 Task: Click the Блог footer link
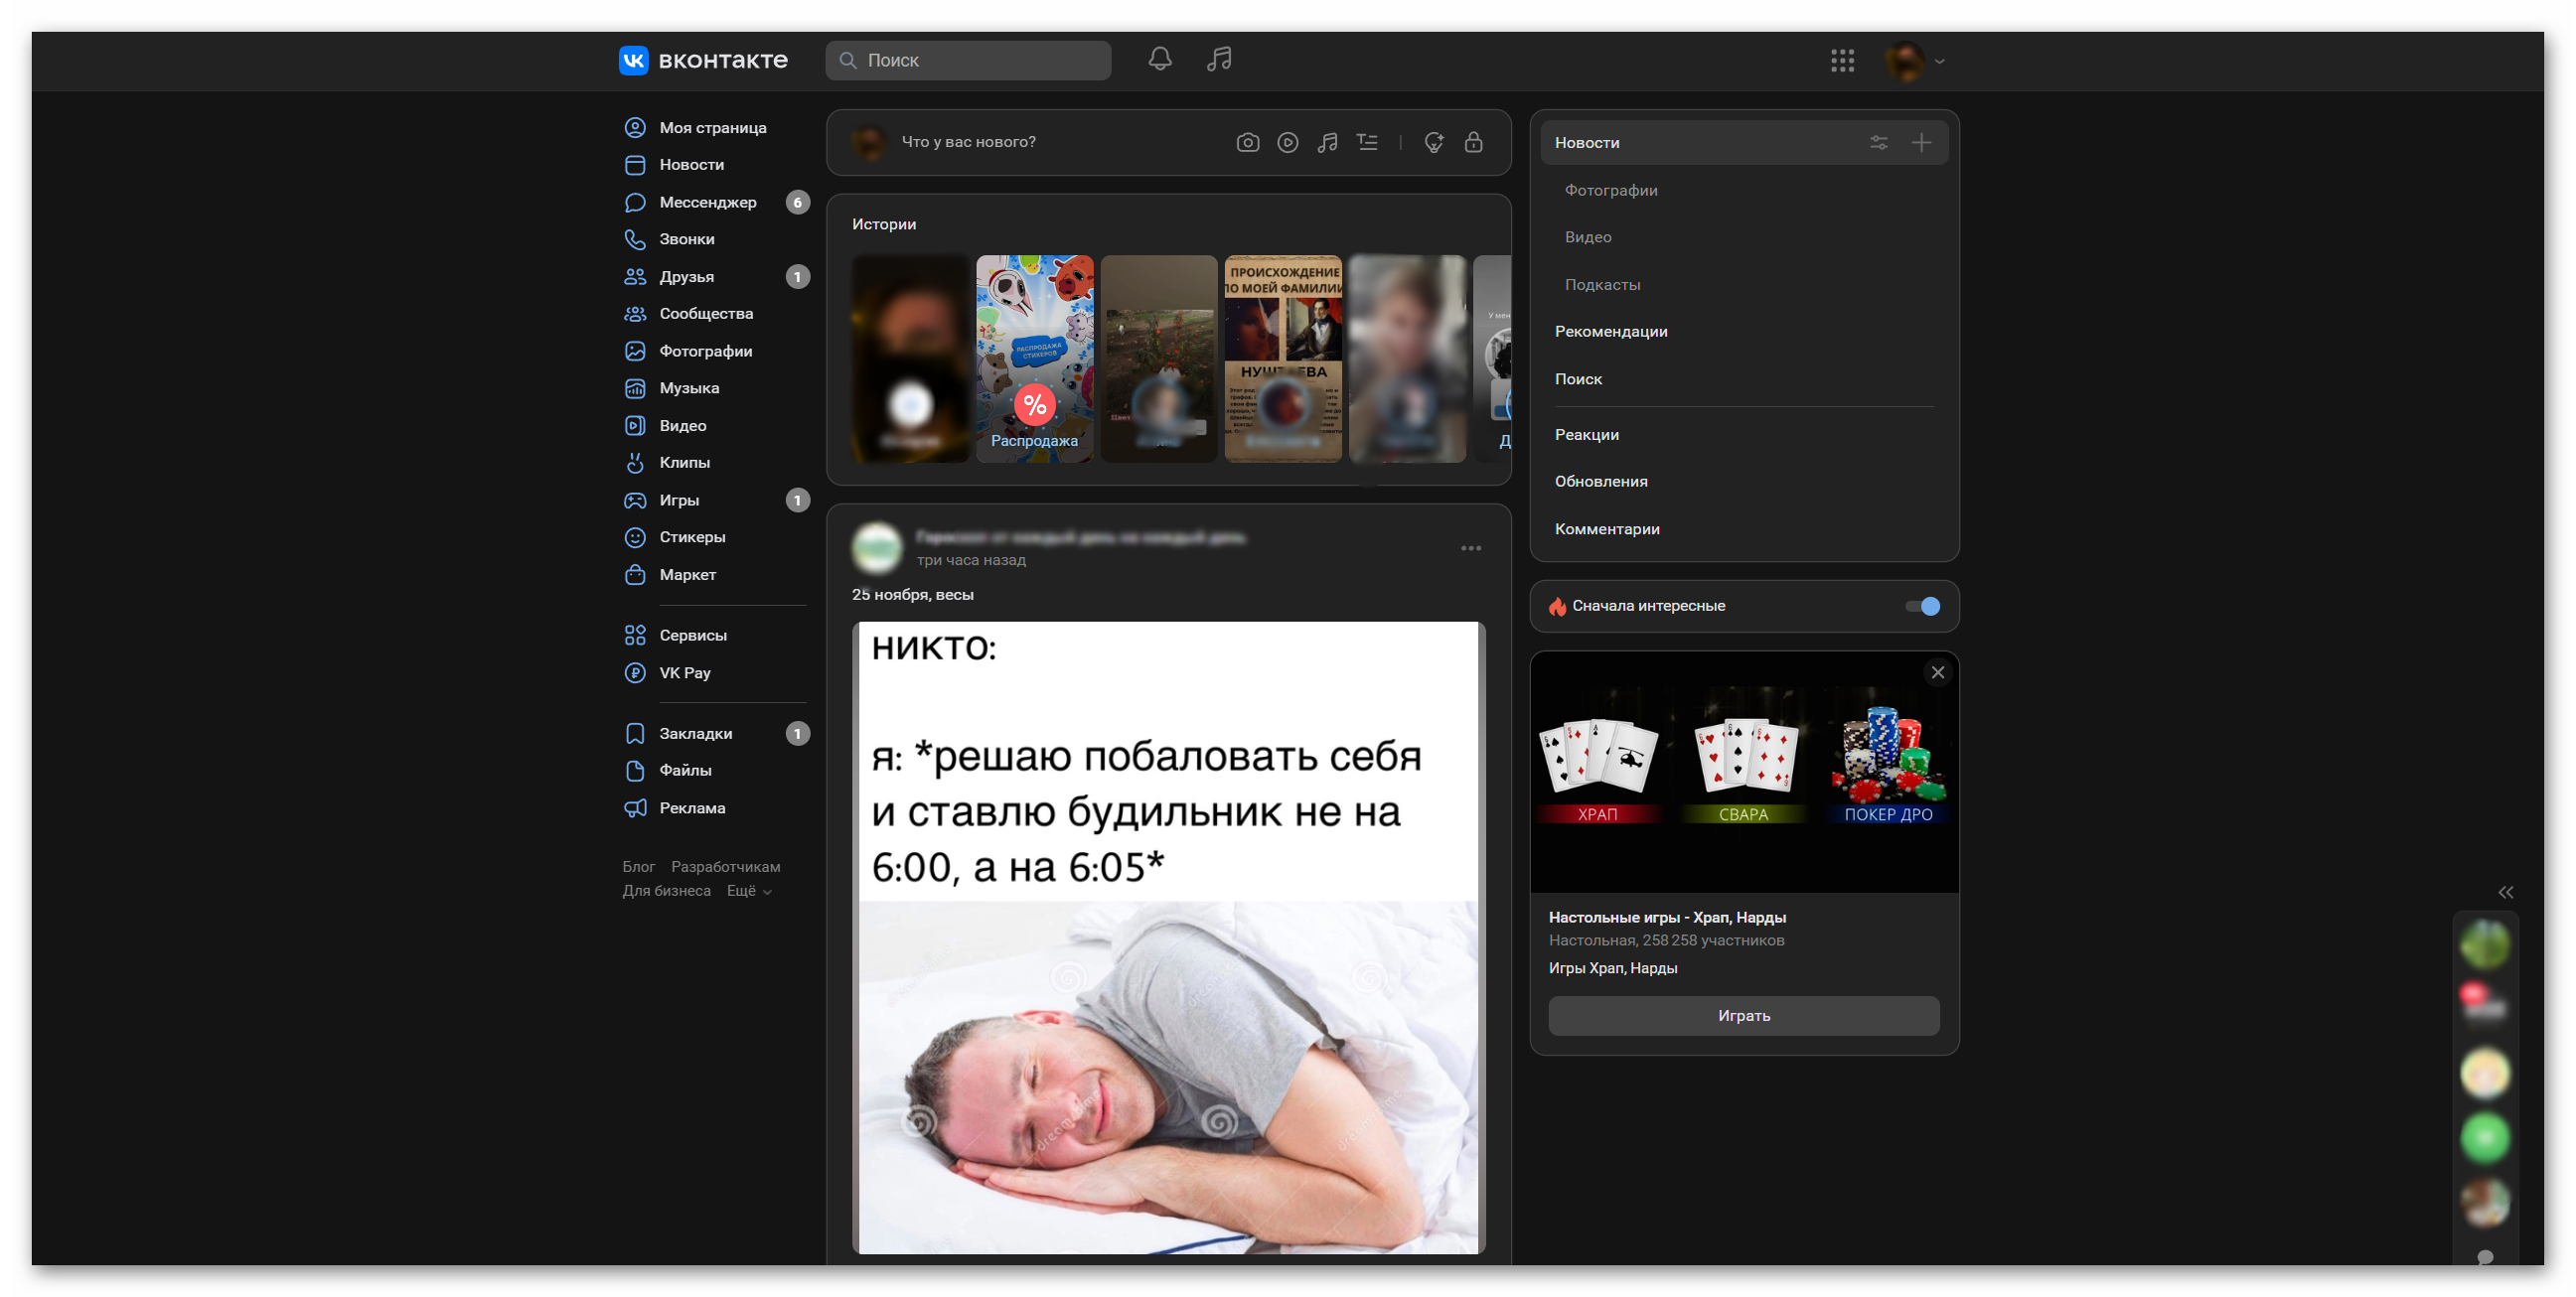click(638, 866)
